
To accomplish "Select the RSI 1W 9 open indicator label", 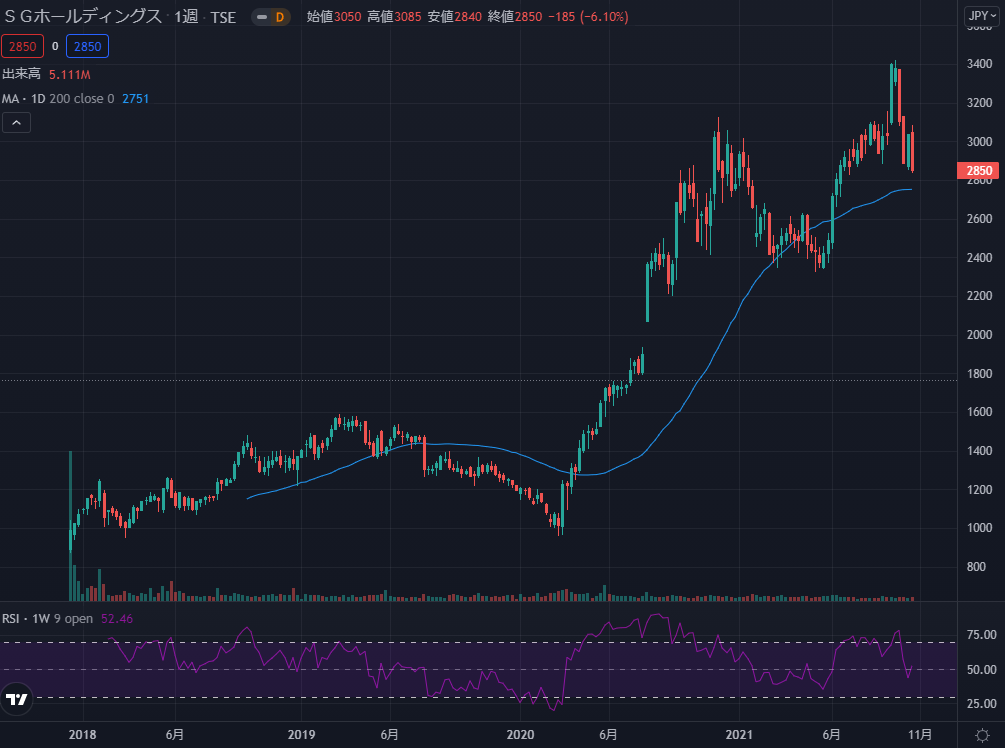I will [x=47, y=619].
